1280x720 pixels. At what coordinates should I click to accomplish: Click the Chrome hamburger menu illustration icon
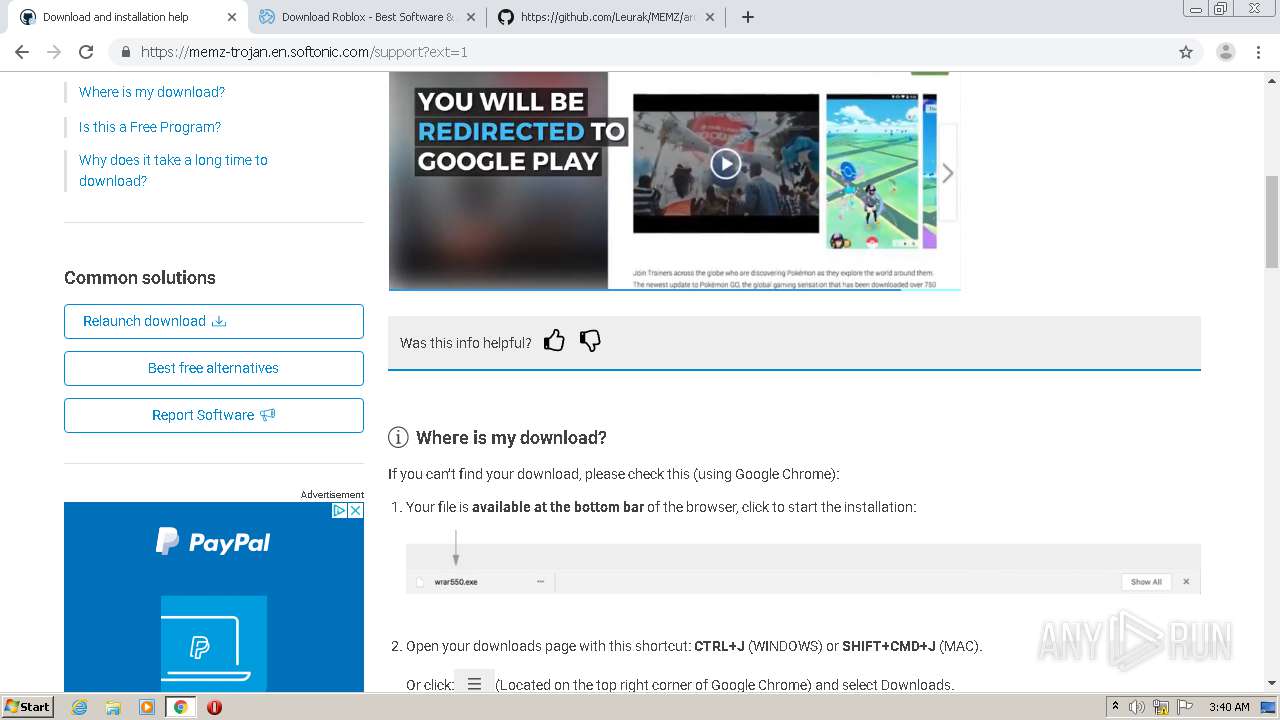pyautogui.click(x=474, y=684)
